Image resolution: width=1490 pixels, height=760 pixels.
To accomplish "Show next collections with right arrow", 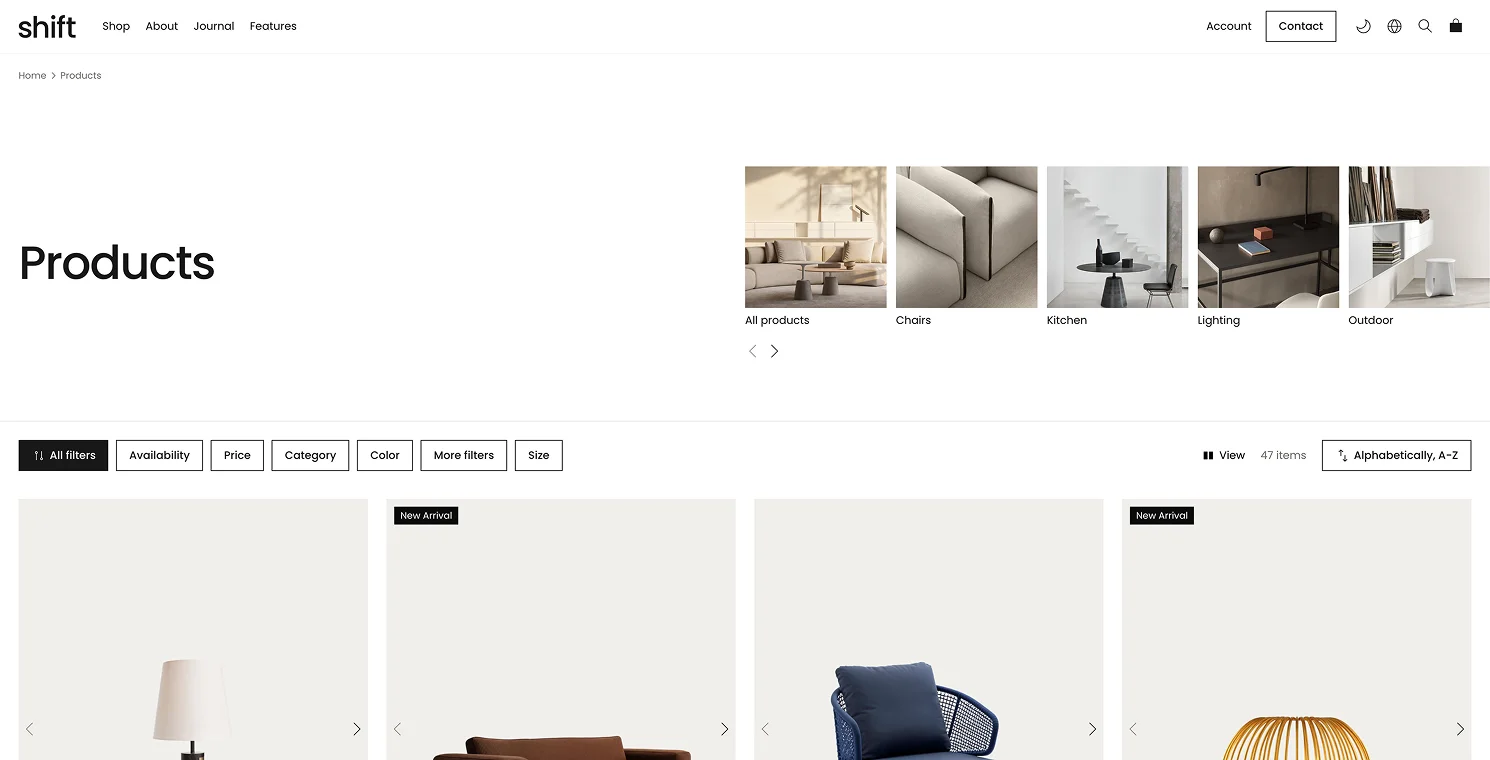I will 774,351.
